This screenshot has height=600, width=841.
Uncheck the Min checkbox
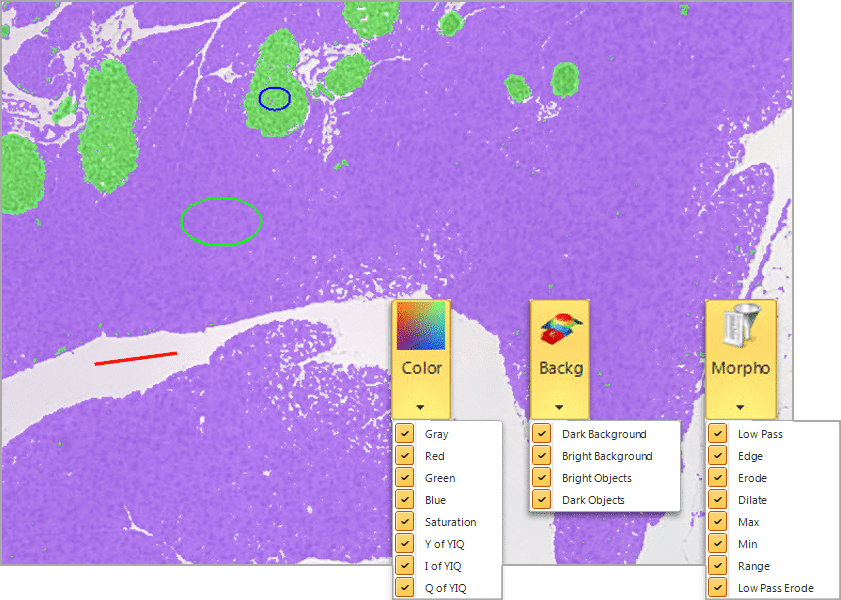pyautogui.click(x=718, y=544)
